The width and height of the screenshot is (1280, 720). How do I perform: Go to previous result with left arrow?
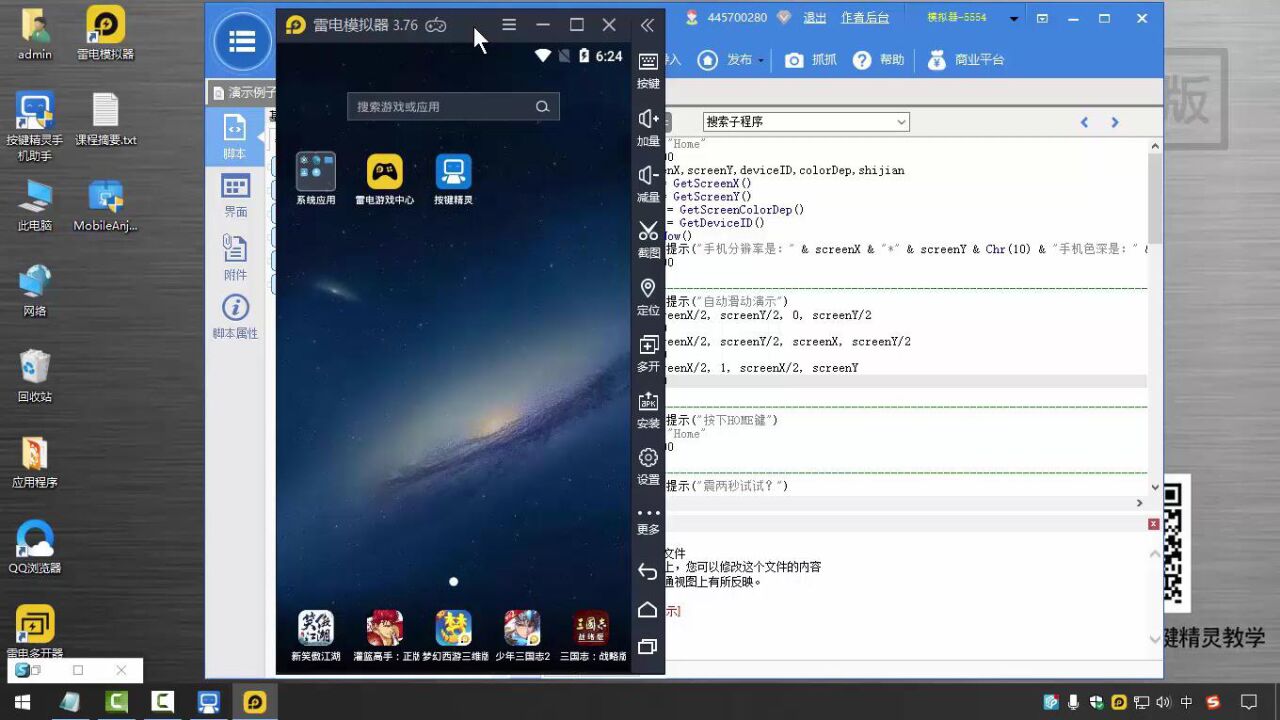[x=1084, y=122]
